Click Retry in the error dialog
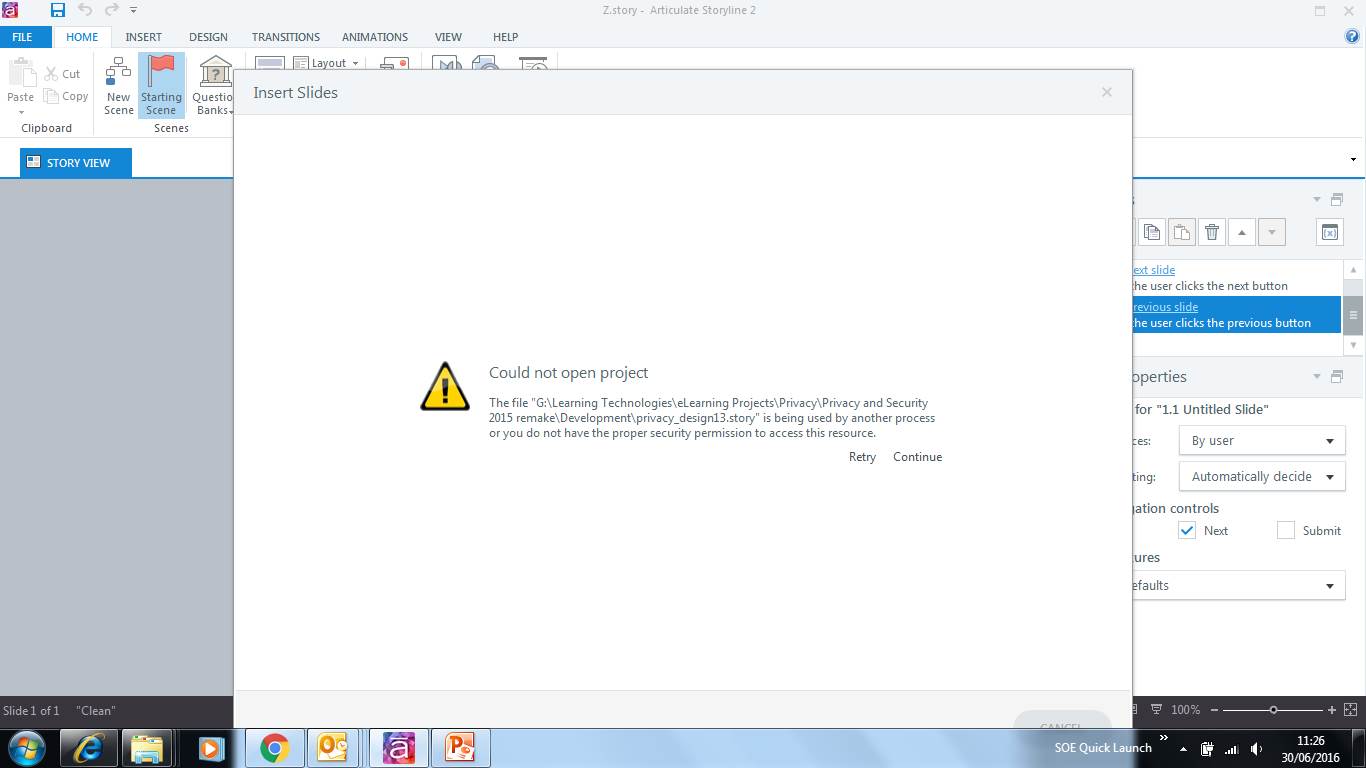Viewport: 1366px width, 768px height. (862, 457)
